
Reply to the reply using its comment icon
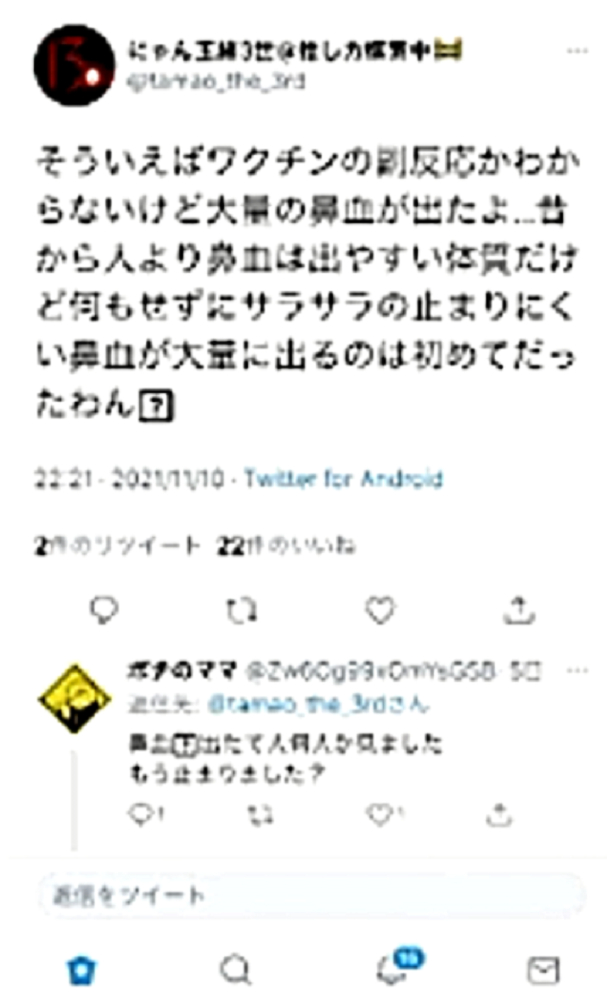tap(146, 814)
